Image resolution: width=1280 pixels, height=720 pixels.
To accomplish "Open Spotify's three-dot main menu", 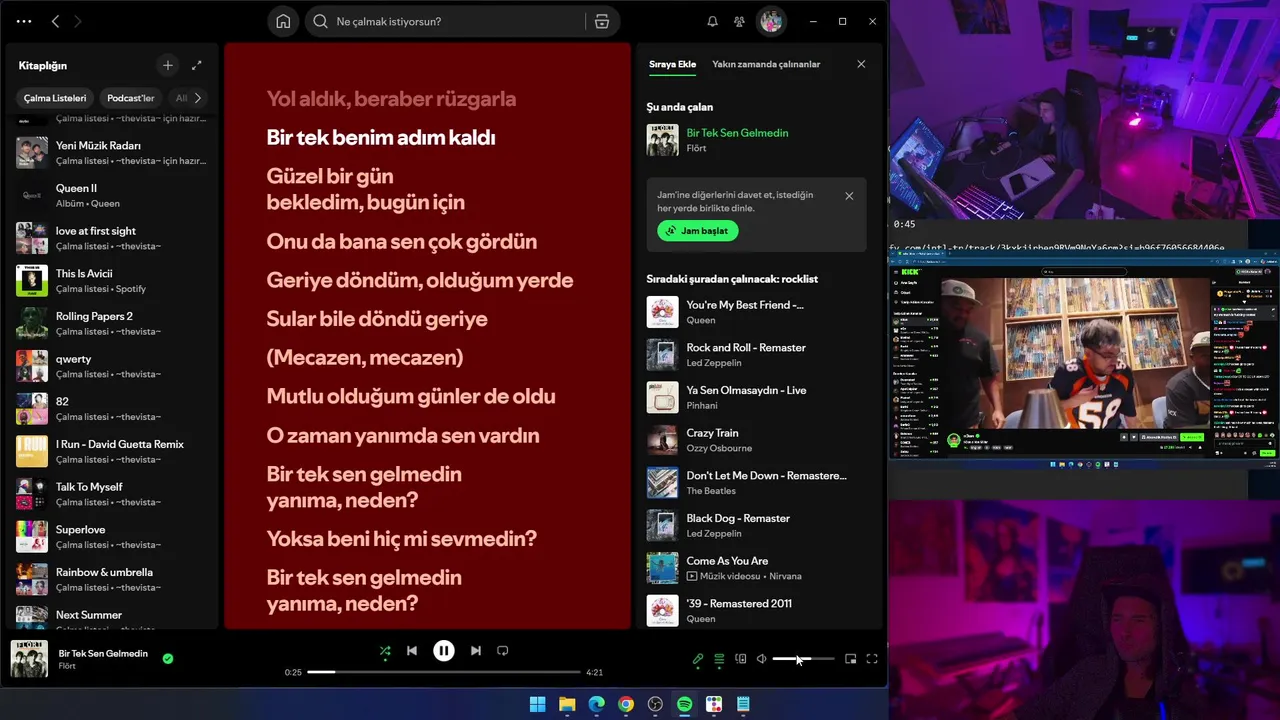I will tap(24, 21).
